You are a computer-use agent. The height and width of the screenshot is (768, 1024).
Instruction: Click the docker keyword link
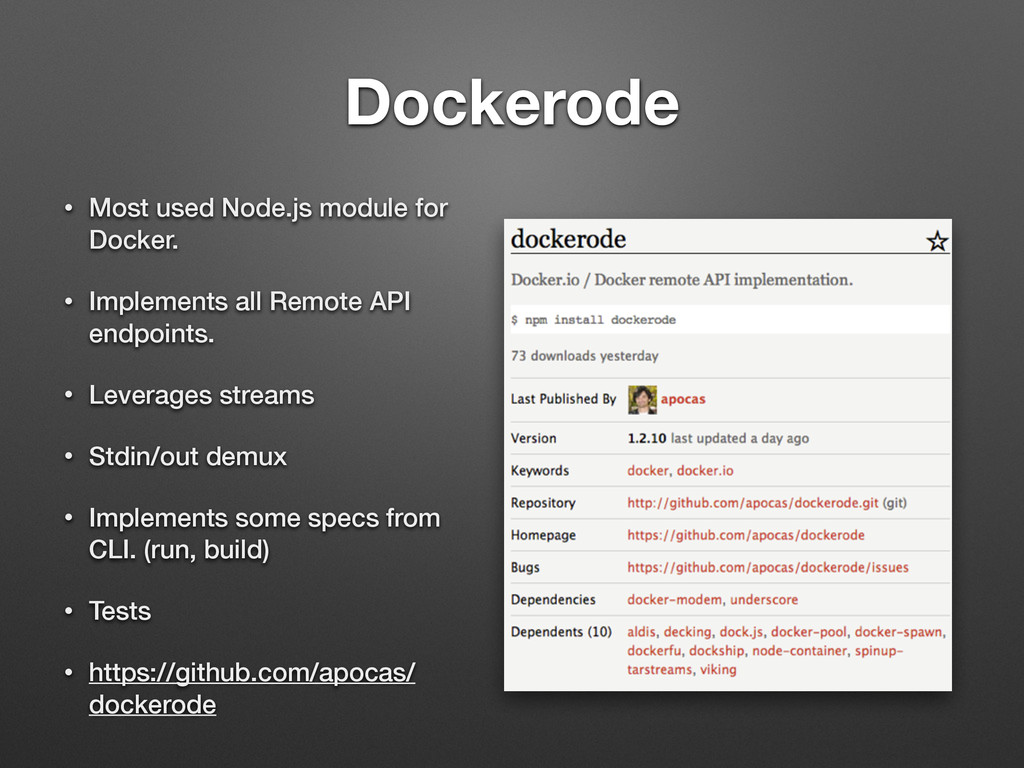click(648, 471)
